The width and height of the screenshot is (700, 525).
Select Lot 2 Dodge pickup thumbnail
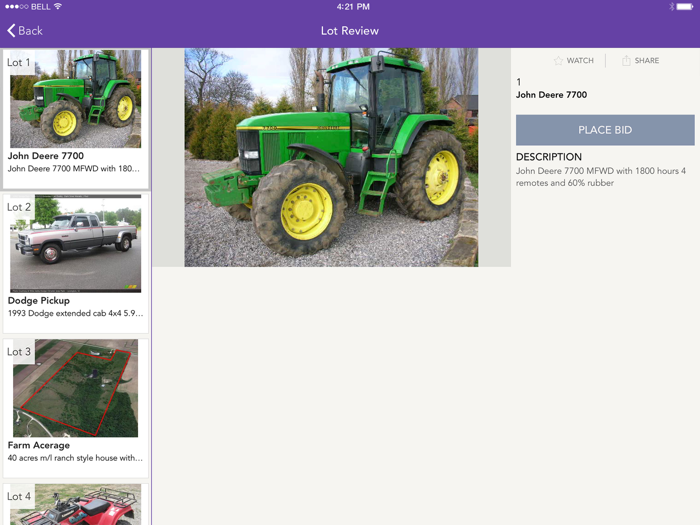coord(75,243)
